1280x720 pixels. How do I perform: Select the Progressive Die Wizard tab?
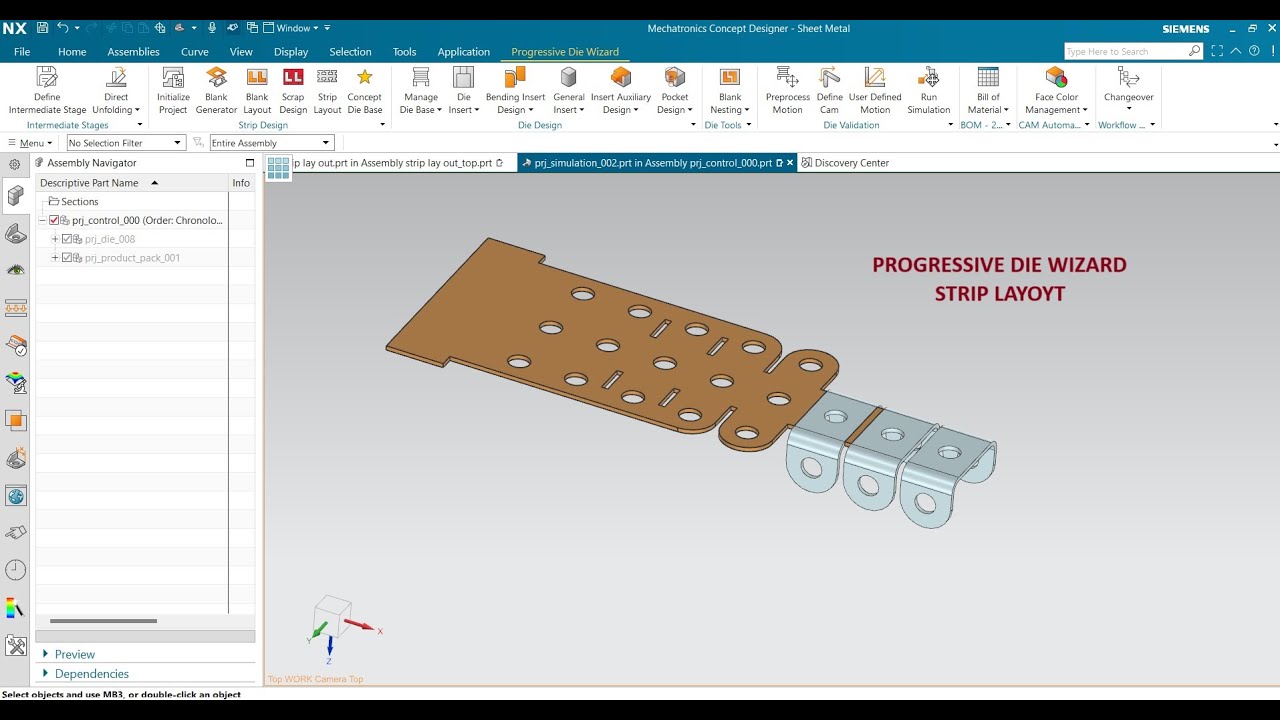click(565, 52)
